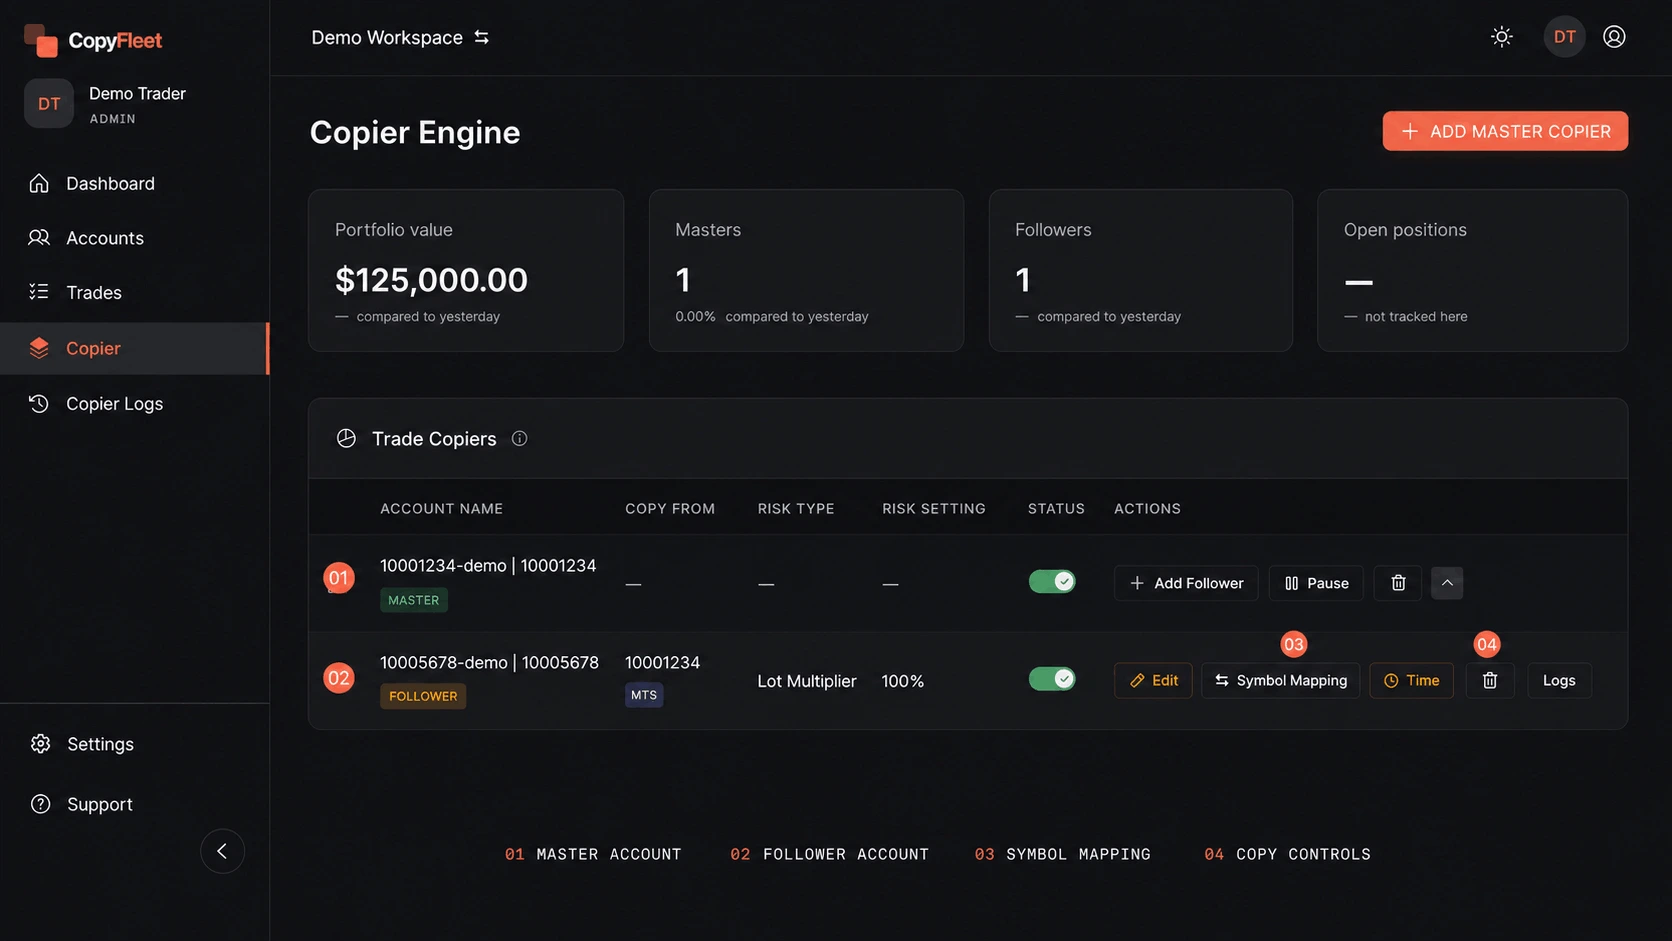Viewport: 1672px width, 941px height.
Task: Go to Trades page
Action: click(134, 293)
